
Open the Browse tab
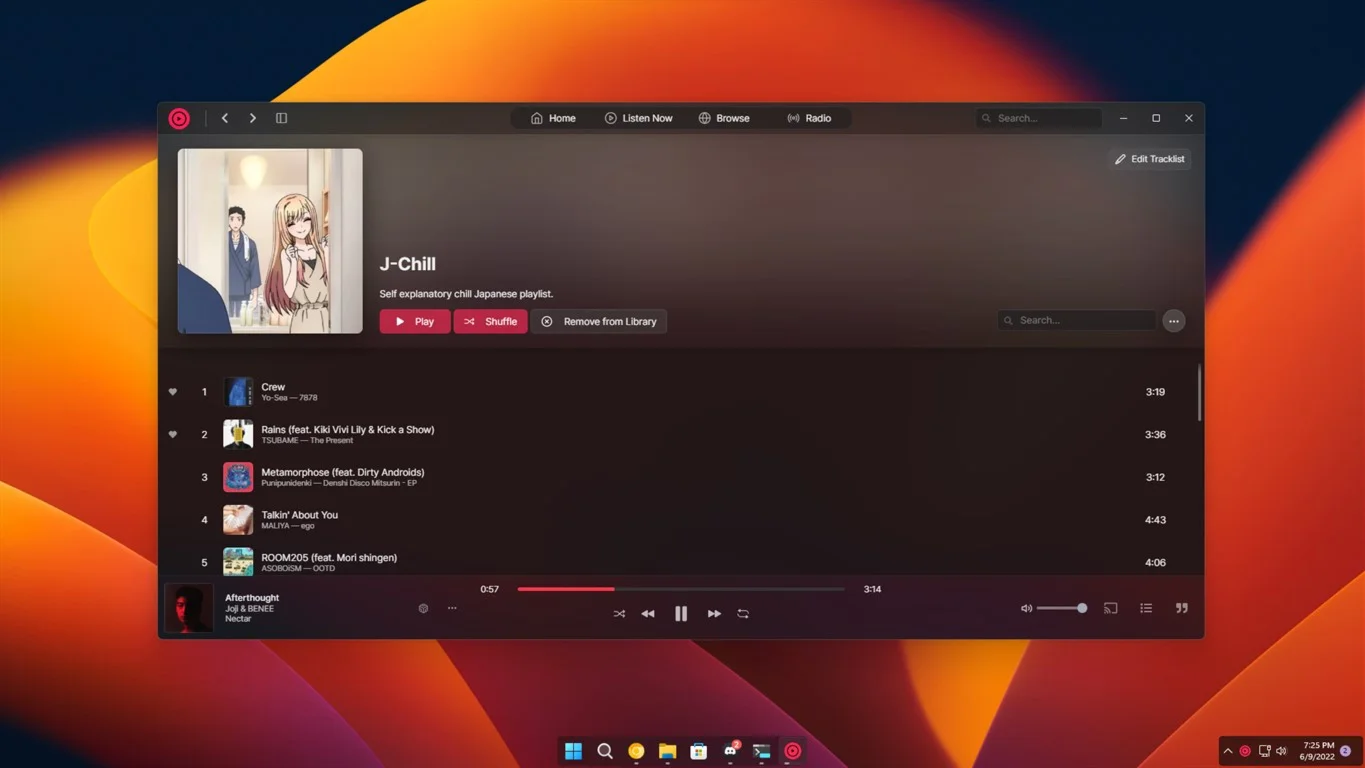(x=724, y=118)
